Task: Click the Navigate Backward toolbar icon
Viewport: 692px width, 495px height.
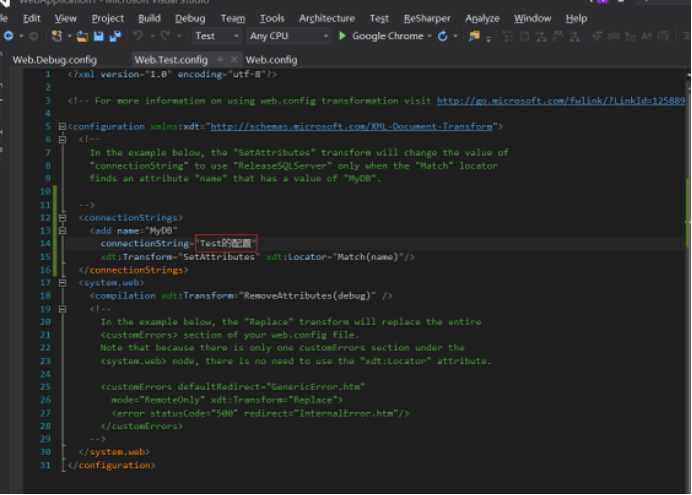Action: pyautogui.click(x=8, y=36)
